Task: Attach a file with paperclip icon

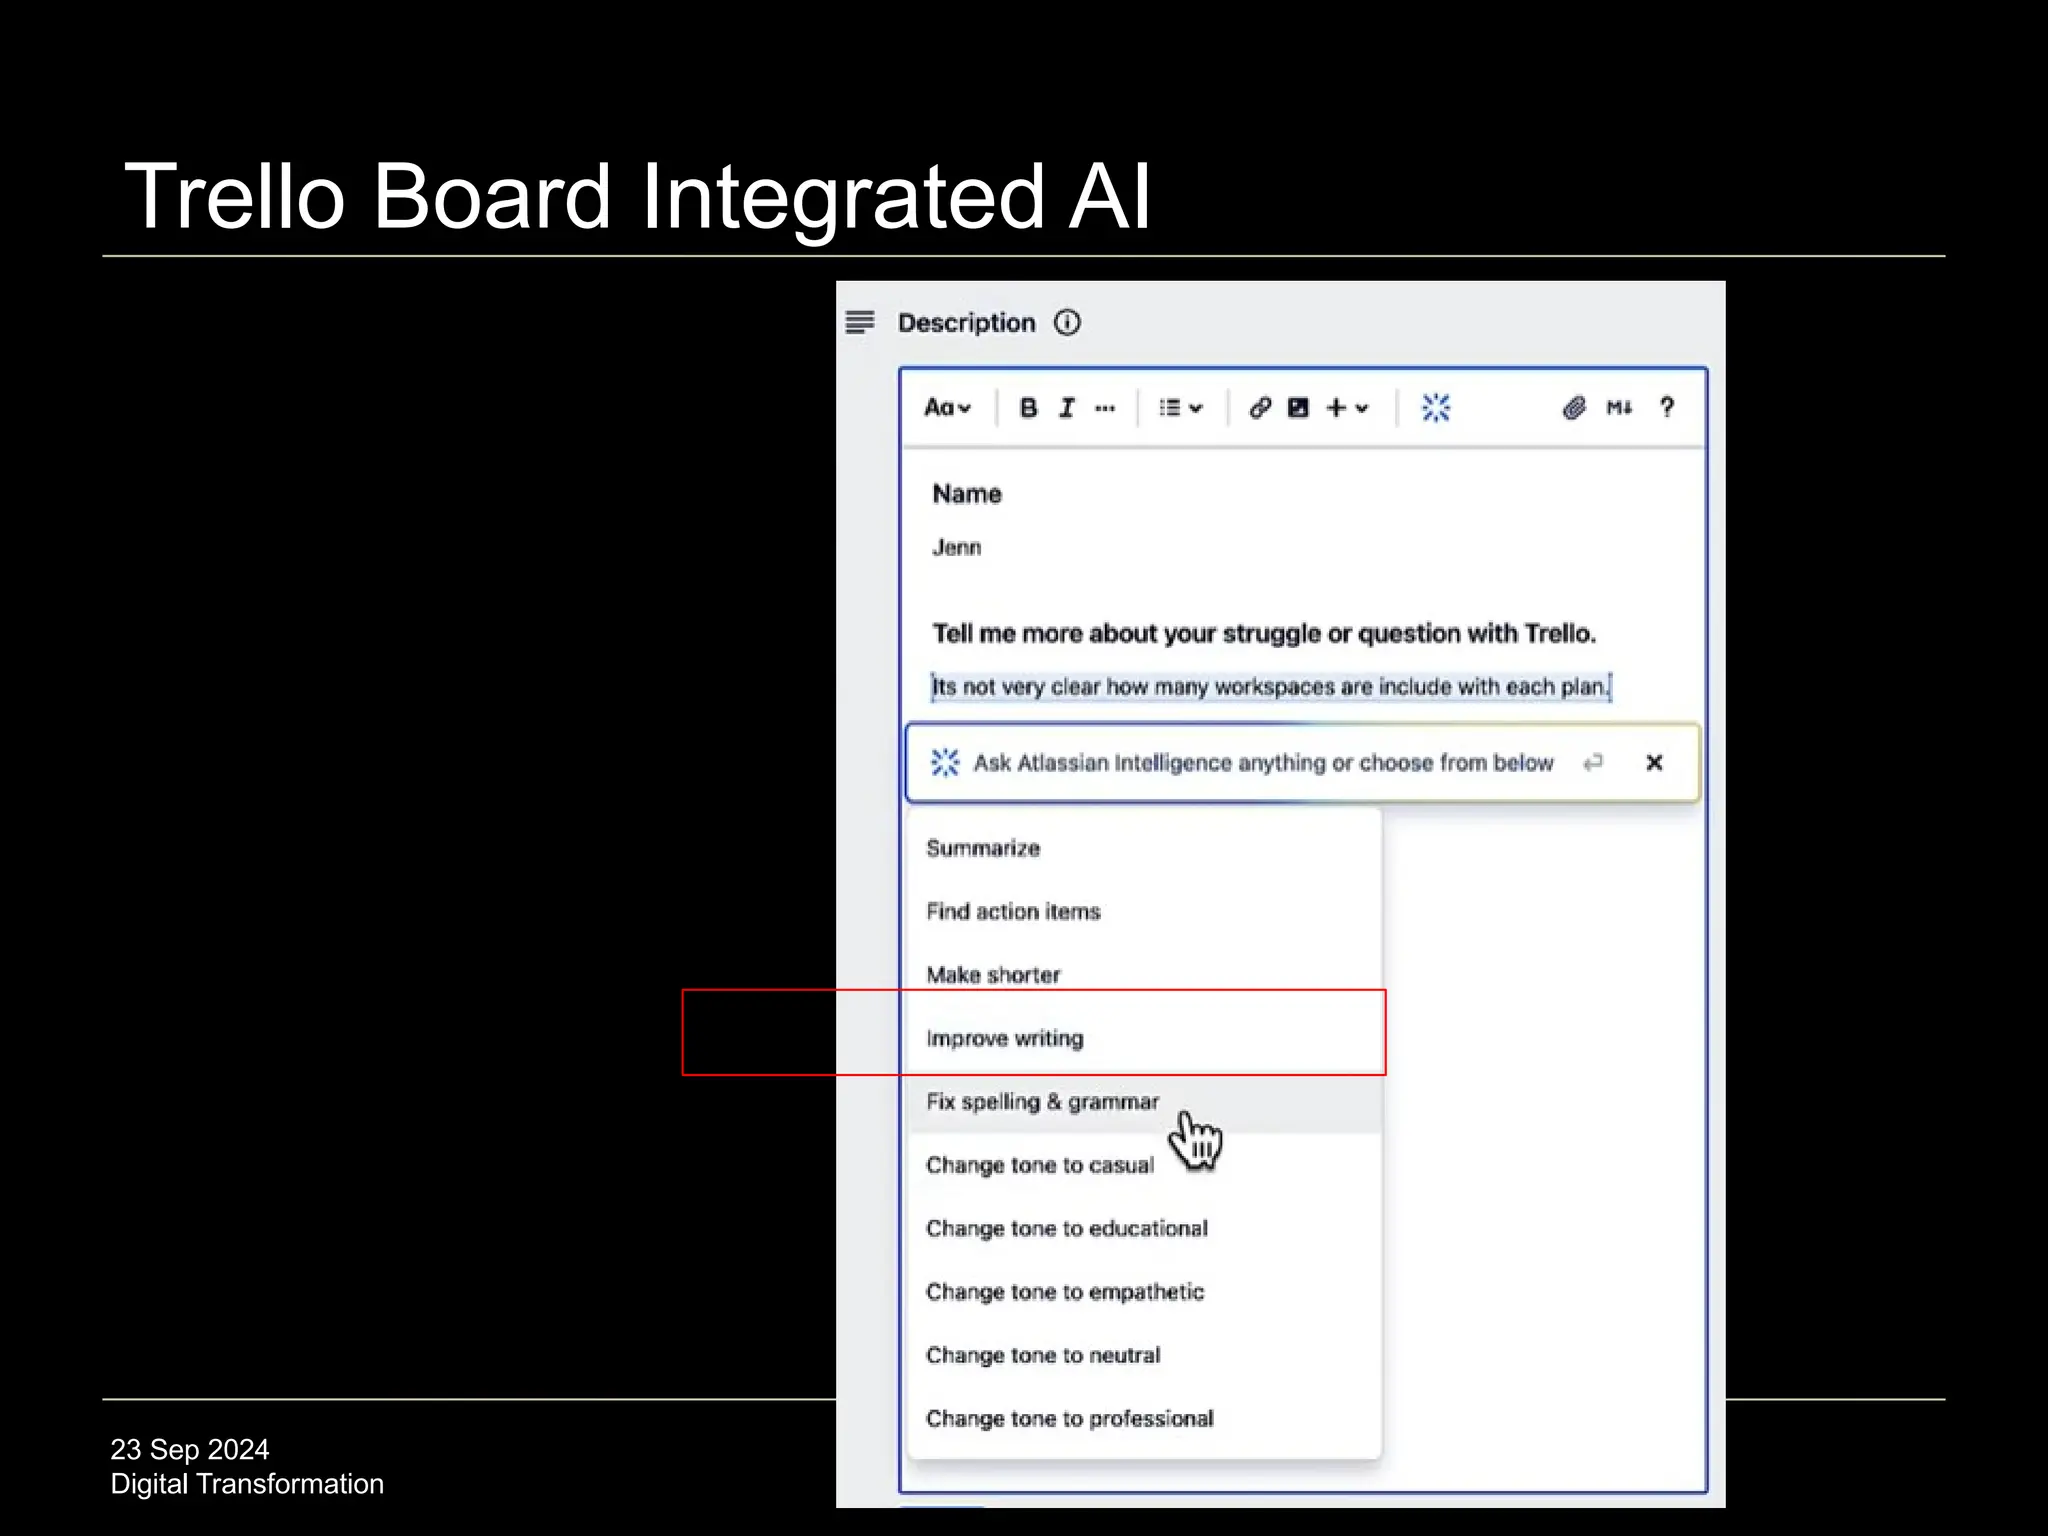Action: [1574, 408]
